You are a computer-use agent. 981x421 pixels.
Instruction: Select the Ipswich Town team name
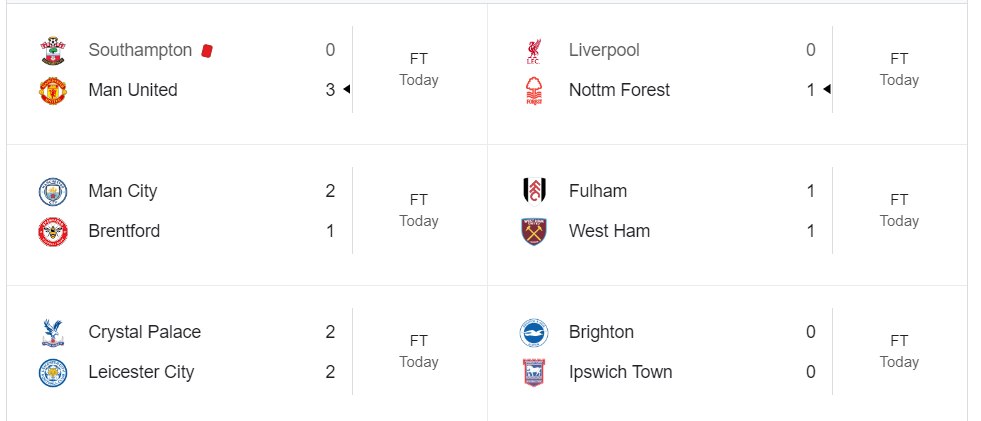click(620, 372)
